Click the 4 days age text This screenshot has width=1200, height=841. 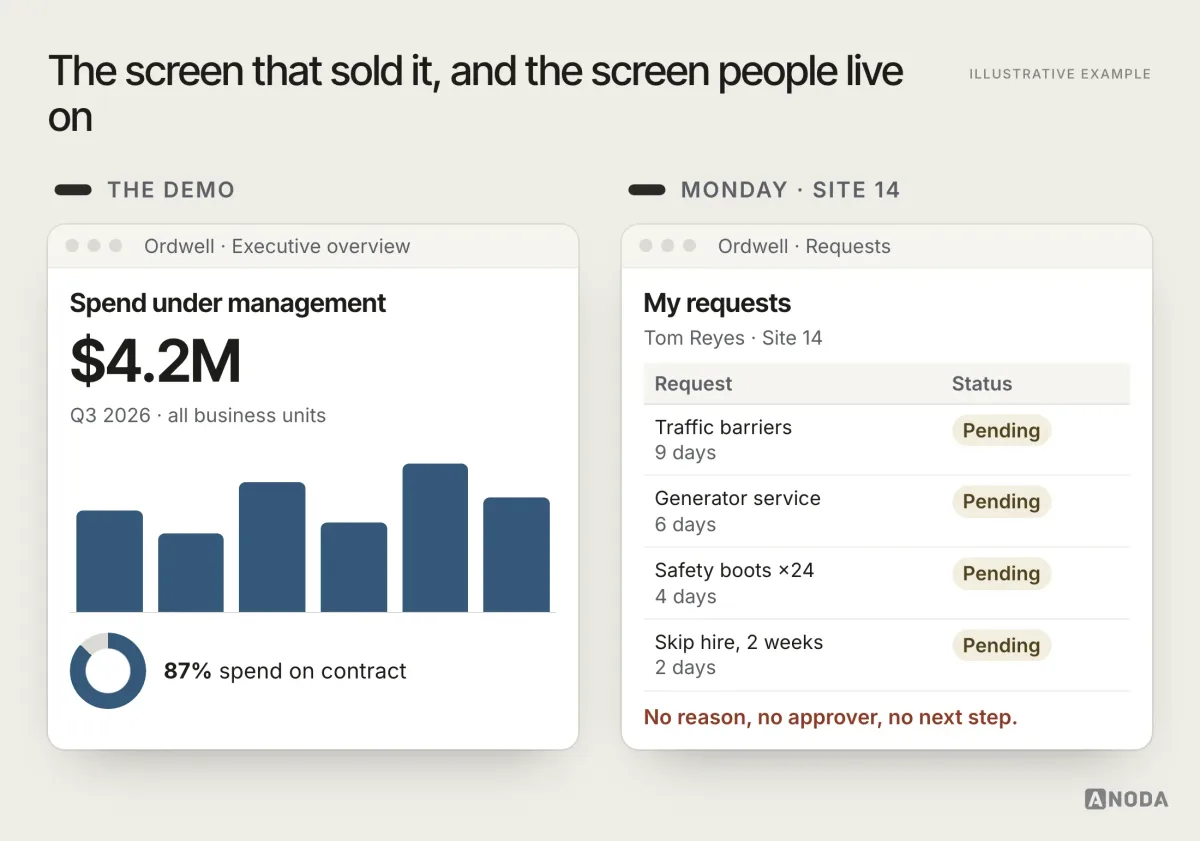685,597
